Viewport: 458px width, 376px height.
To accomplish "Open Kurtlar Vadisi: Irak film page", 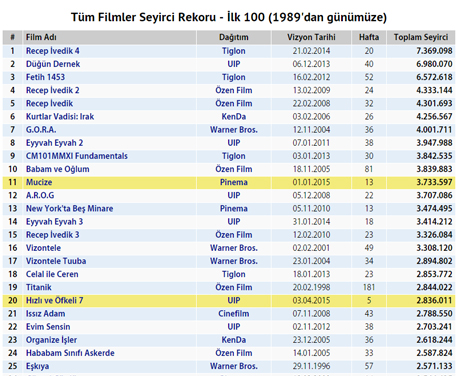I will (60, 117).
